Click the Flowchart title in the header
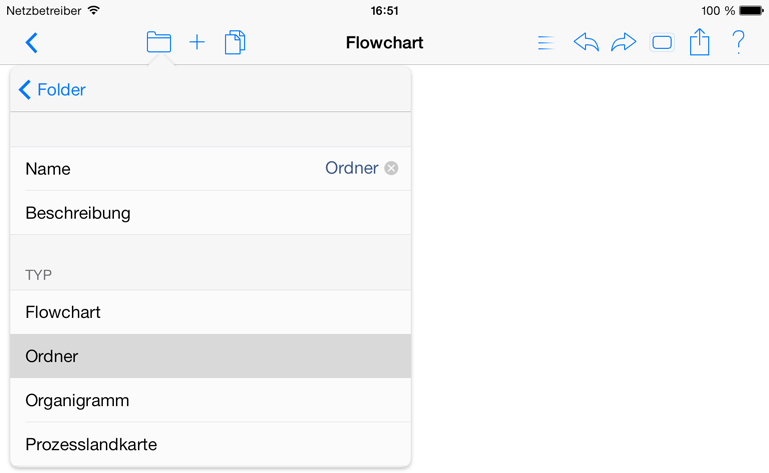Image resolution: width=769 pixels, height=473 pixels. 384,43
